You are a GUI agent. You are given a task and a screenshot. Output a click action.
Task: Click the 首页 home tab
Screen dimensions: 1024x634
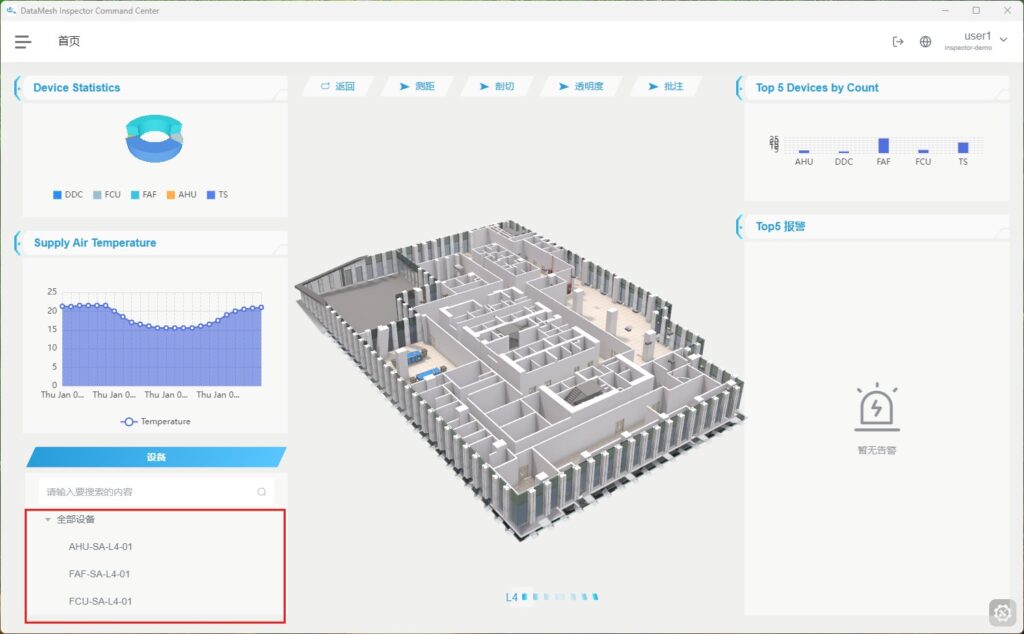69,42
